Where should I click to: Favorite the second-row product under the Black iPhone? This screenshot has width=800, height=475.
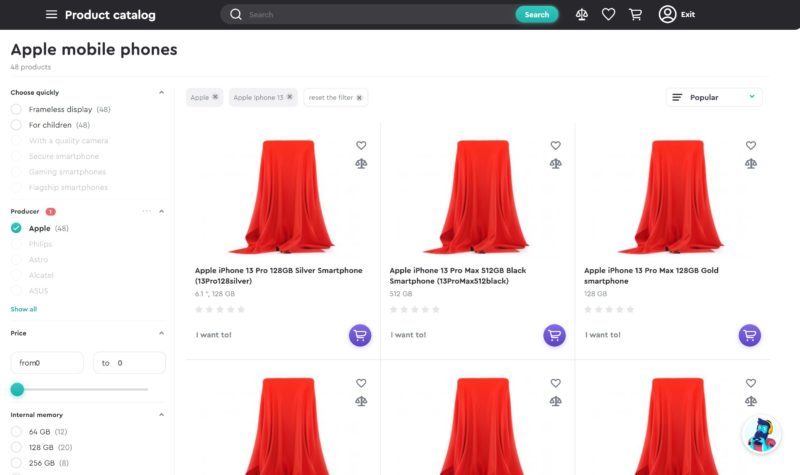tap(555, 383)
